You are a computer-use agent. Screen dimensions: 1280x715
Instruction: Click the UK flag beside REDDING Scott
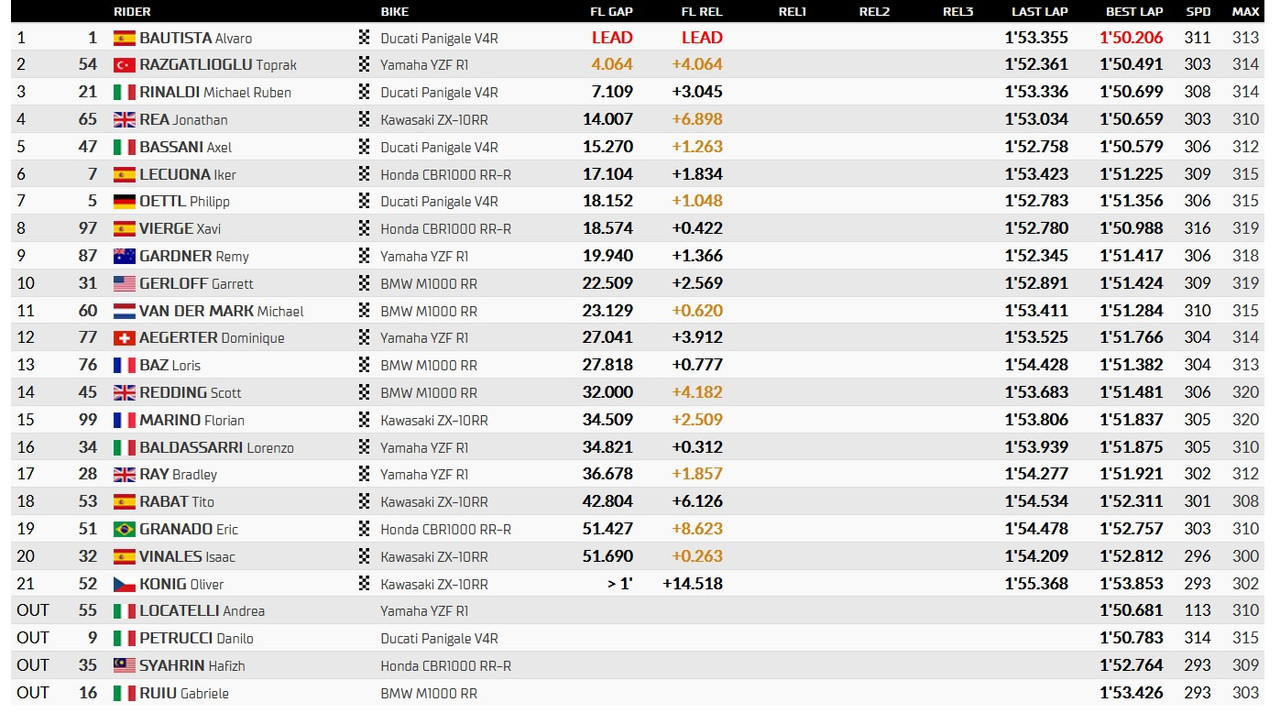click(124, 393)
